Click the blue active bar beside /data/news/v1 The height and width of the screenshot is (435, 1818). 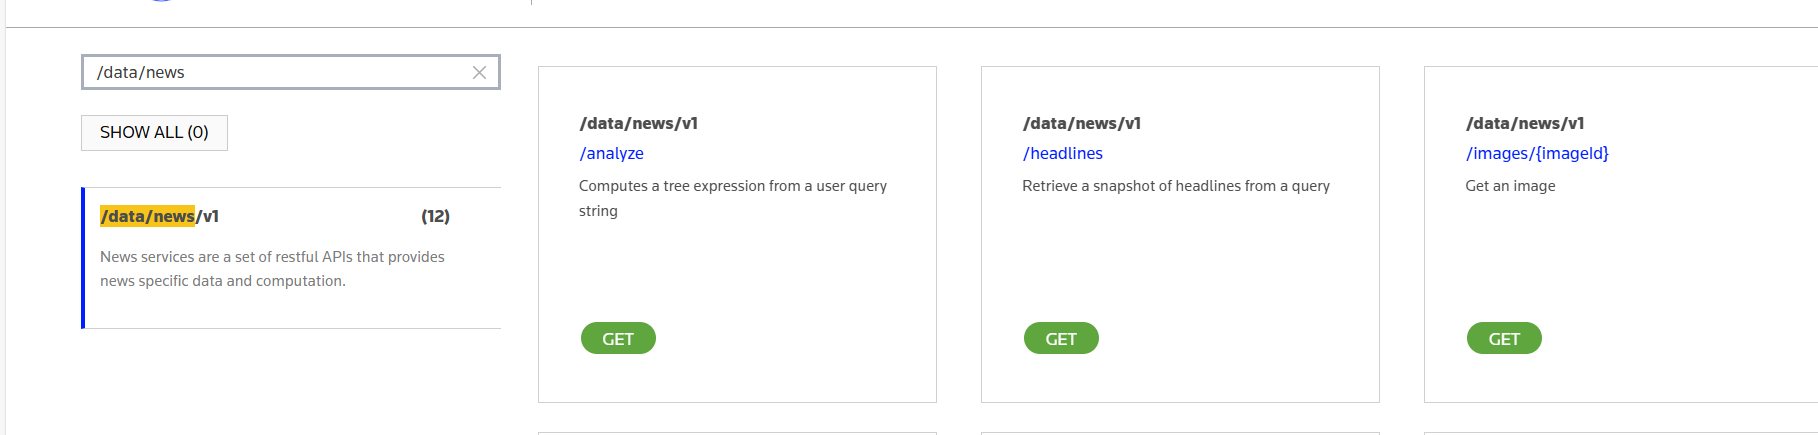pyautogui.click(x=83, y=258)
